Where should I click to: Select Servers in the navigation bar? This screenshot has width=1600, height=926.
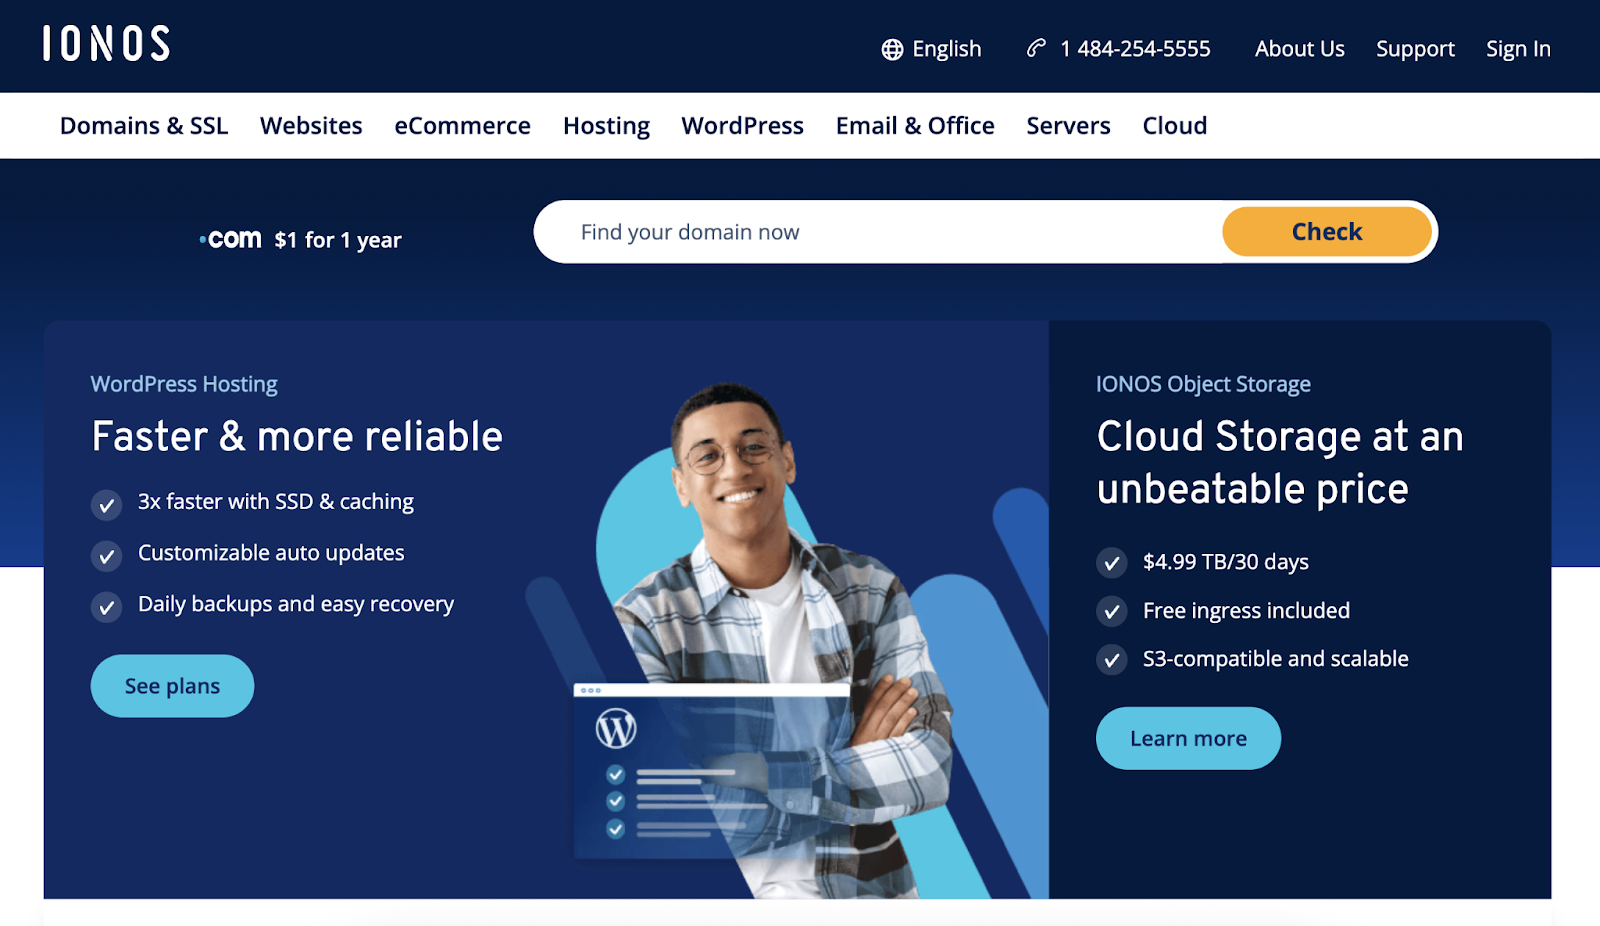(x=1067, y=125)
